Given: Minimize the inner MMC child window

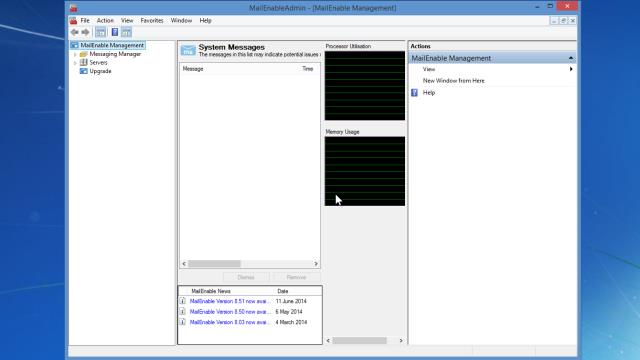Looking at the screenshot, I should click(x=554, y=20).
